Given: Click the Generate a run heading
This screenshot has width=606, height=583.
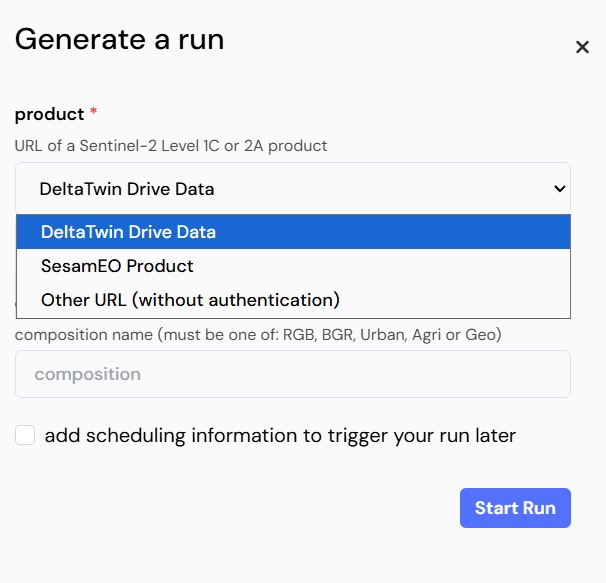Looking at the screenshot, I should point(119,39).
